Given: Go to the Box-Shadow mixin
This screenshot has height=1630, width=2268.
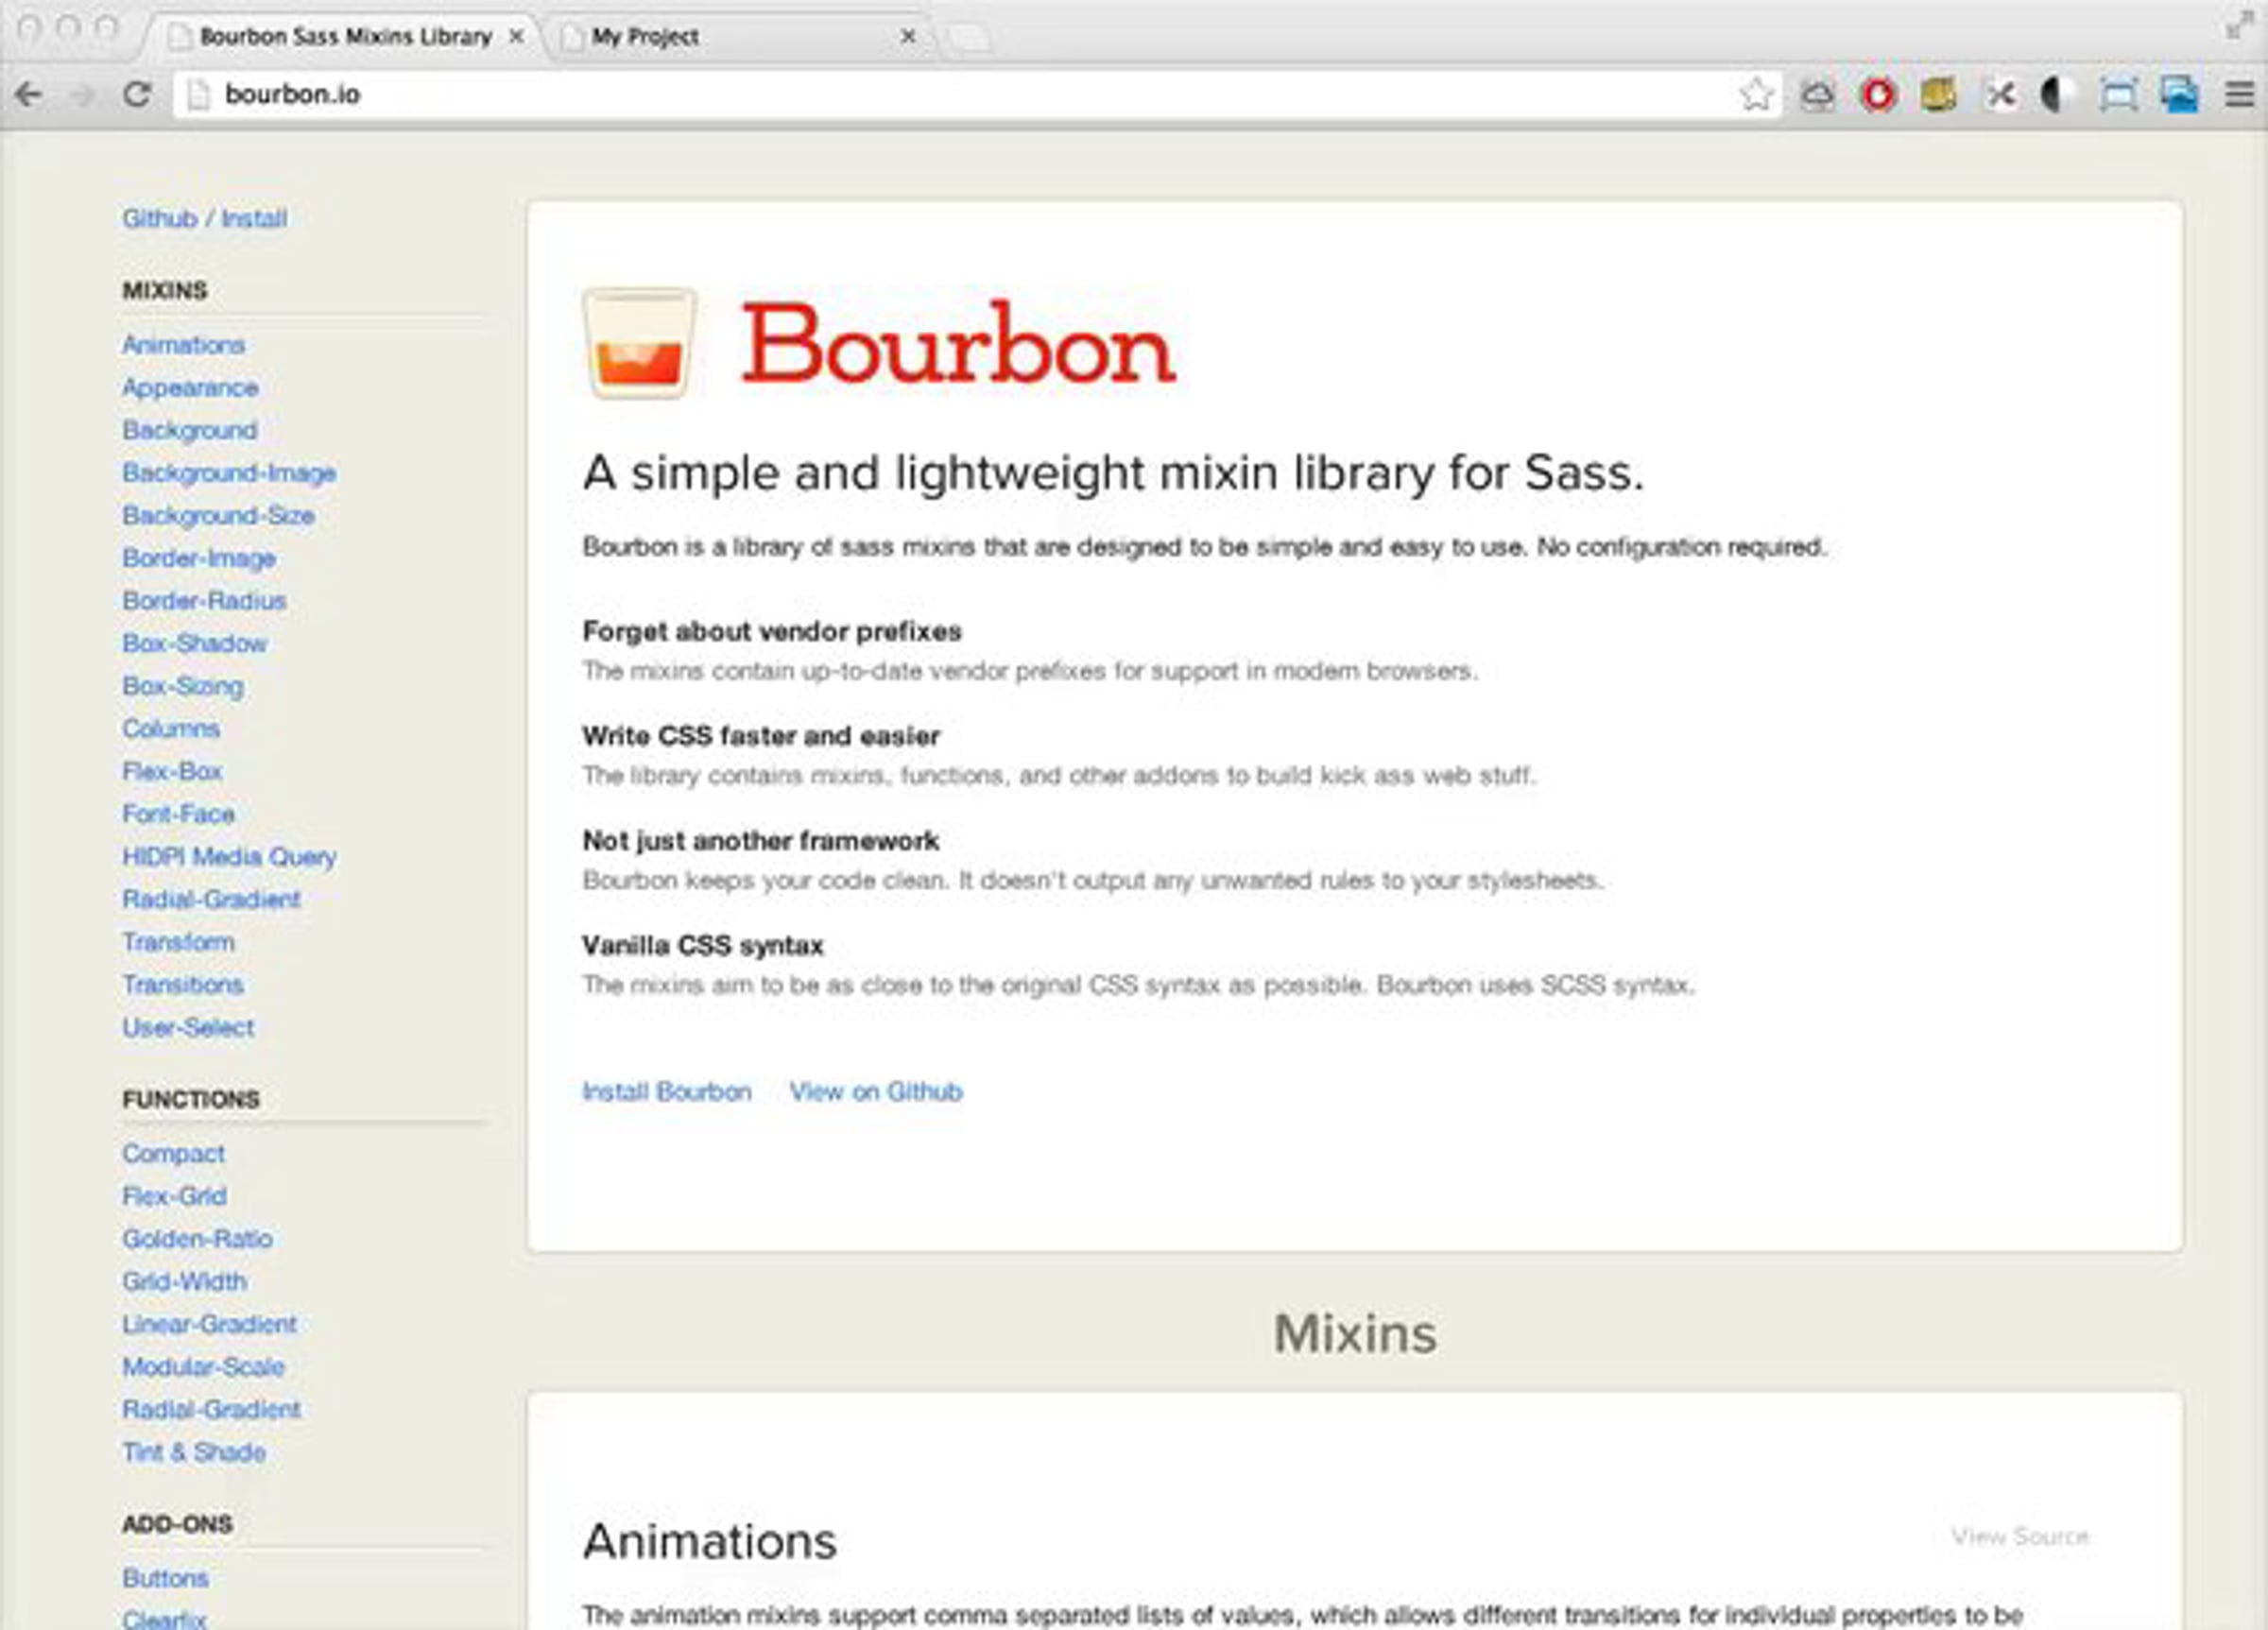Looking at the screenshot, I should click(x=195, y=643).
